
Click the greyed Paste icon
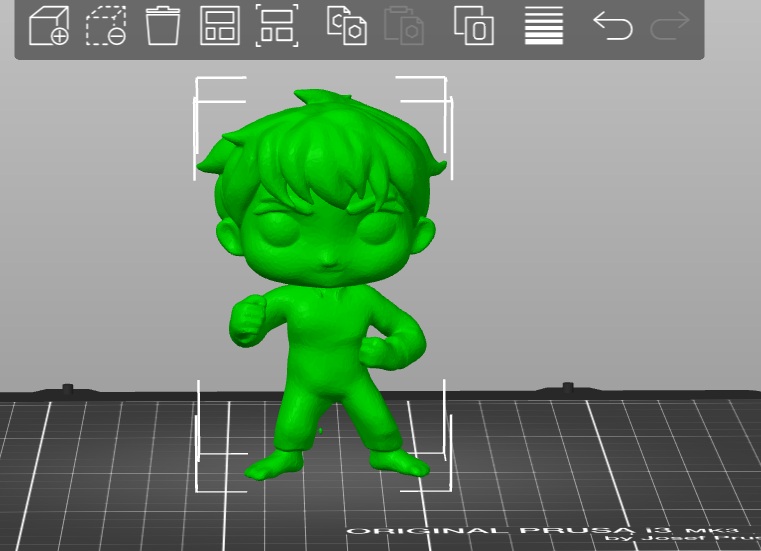[404, 26]
